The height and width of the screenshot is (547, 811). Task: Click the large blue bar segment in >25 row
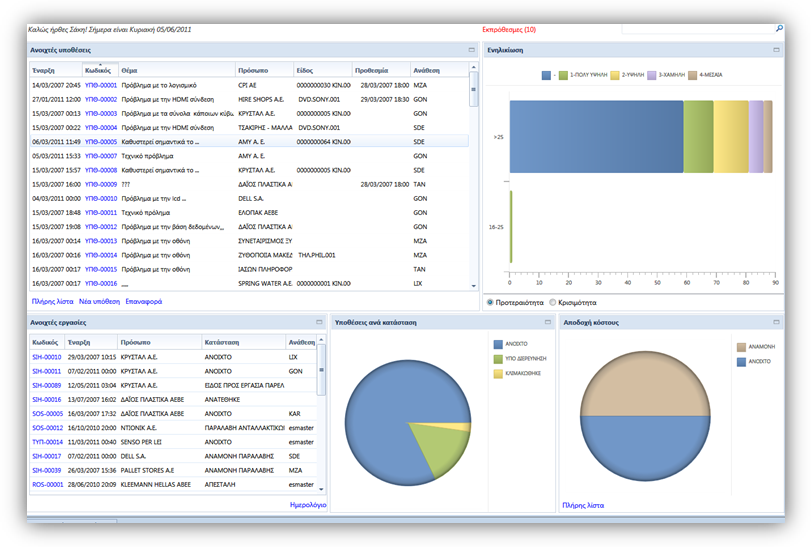(596, 136)
